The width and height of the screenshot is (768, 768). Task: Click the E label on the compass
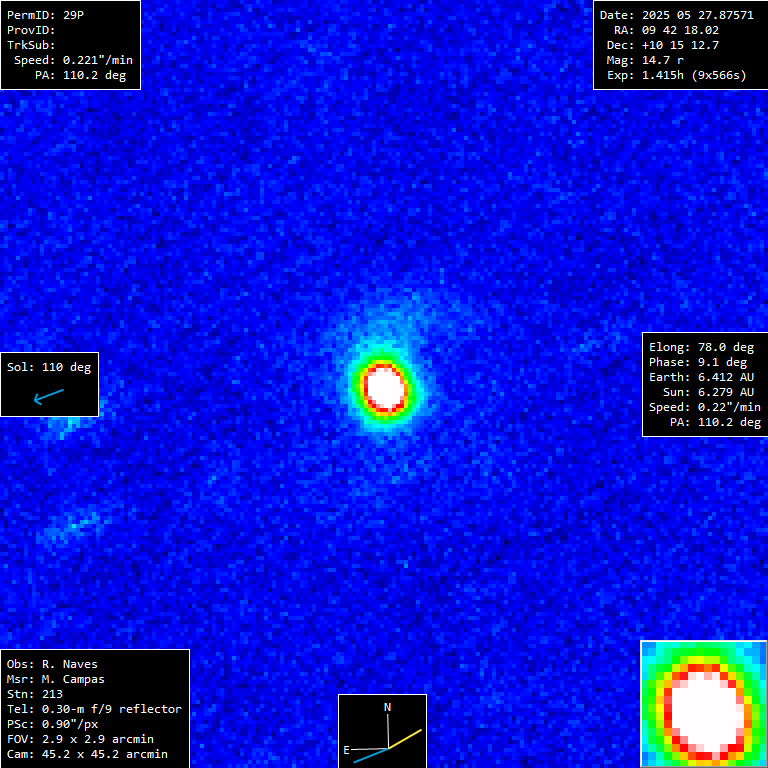tap(347, 748)
